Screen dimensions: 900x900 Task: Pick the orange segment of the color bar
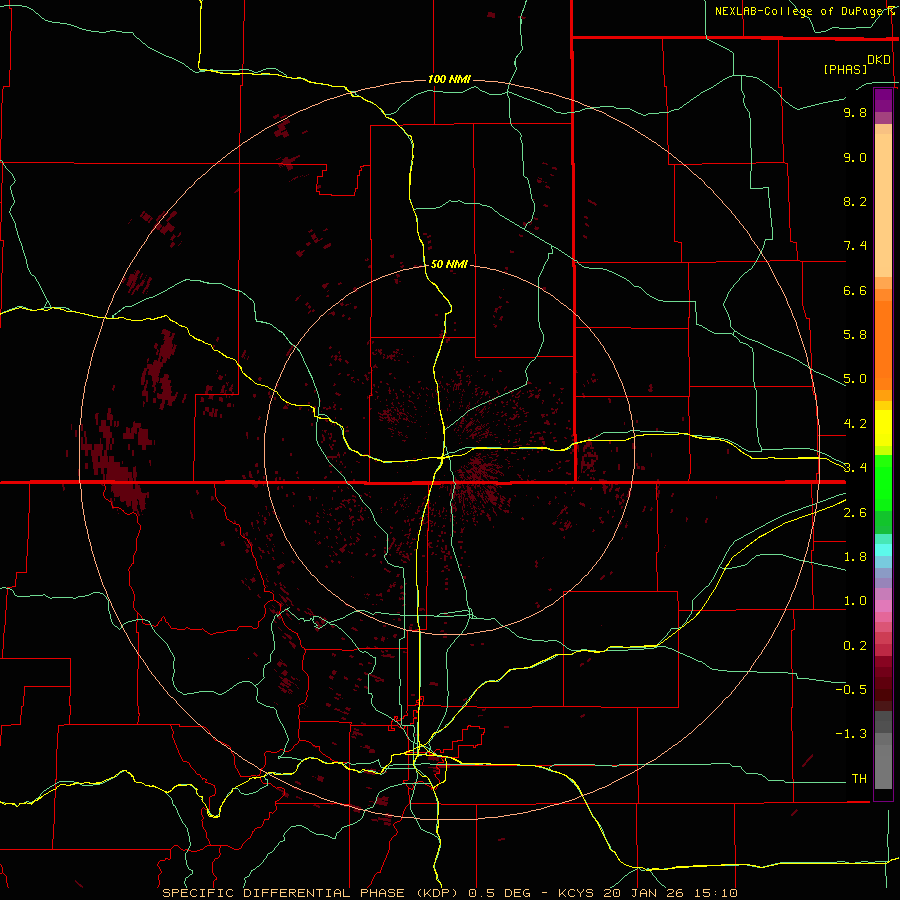coord(883,346)
